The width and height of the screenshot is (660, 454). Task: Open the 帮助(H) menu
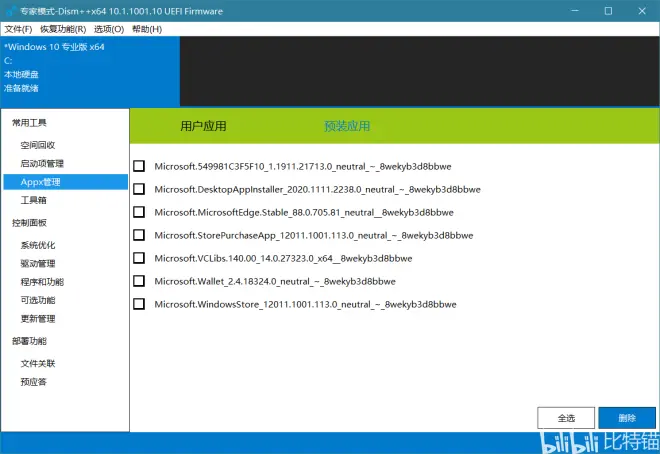point(146,29)
